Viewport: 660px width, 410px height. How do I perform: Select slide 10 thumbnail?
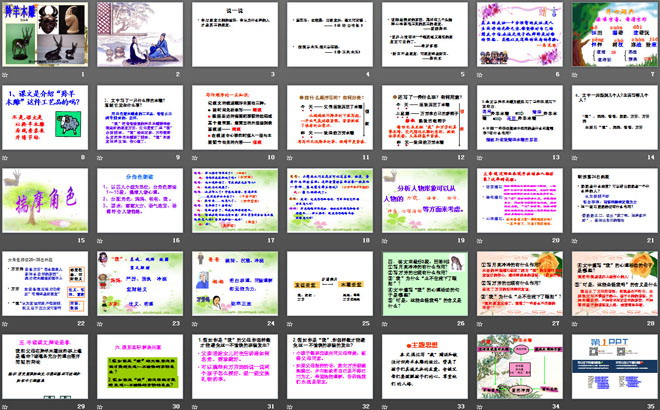click(x=235, y=117)
